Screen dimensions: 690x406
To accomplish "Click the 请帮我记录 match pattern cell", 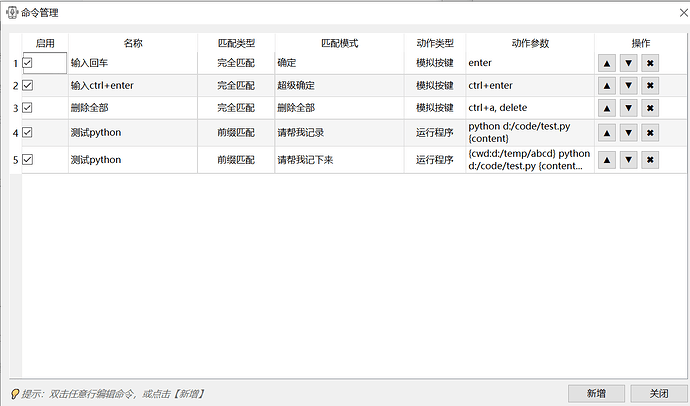I will coord(339,133).
